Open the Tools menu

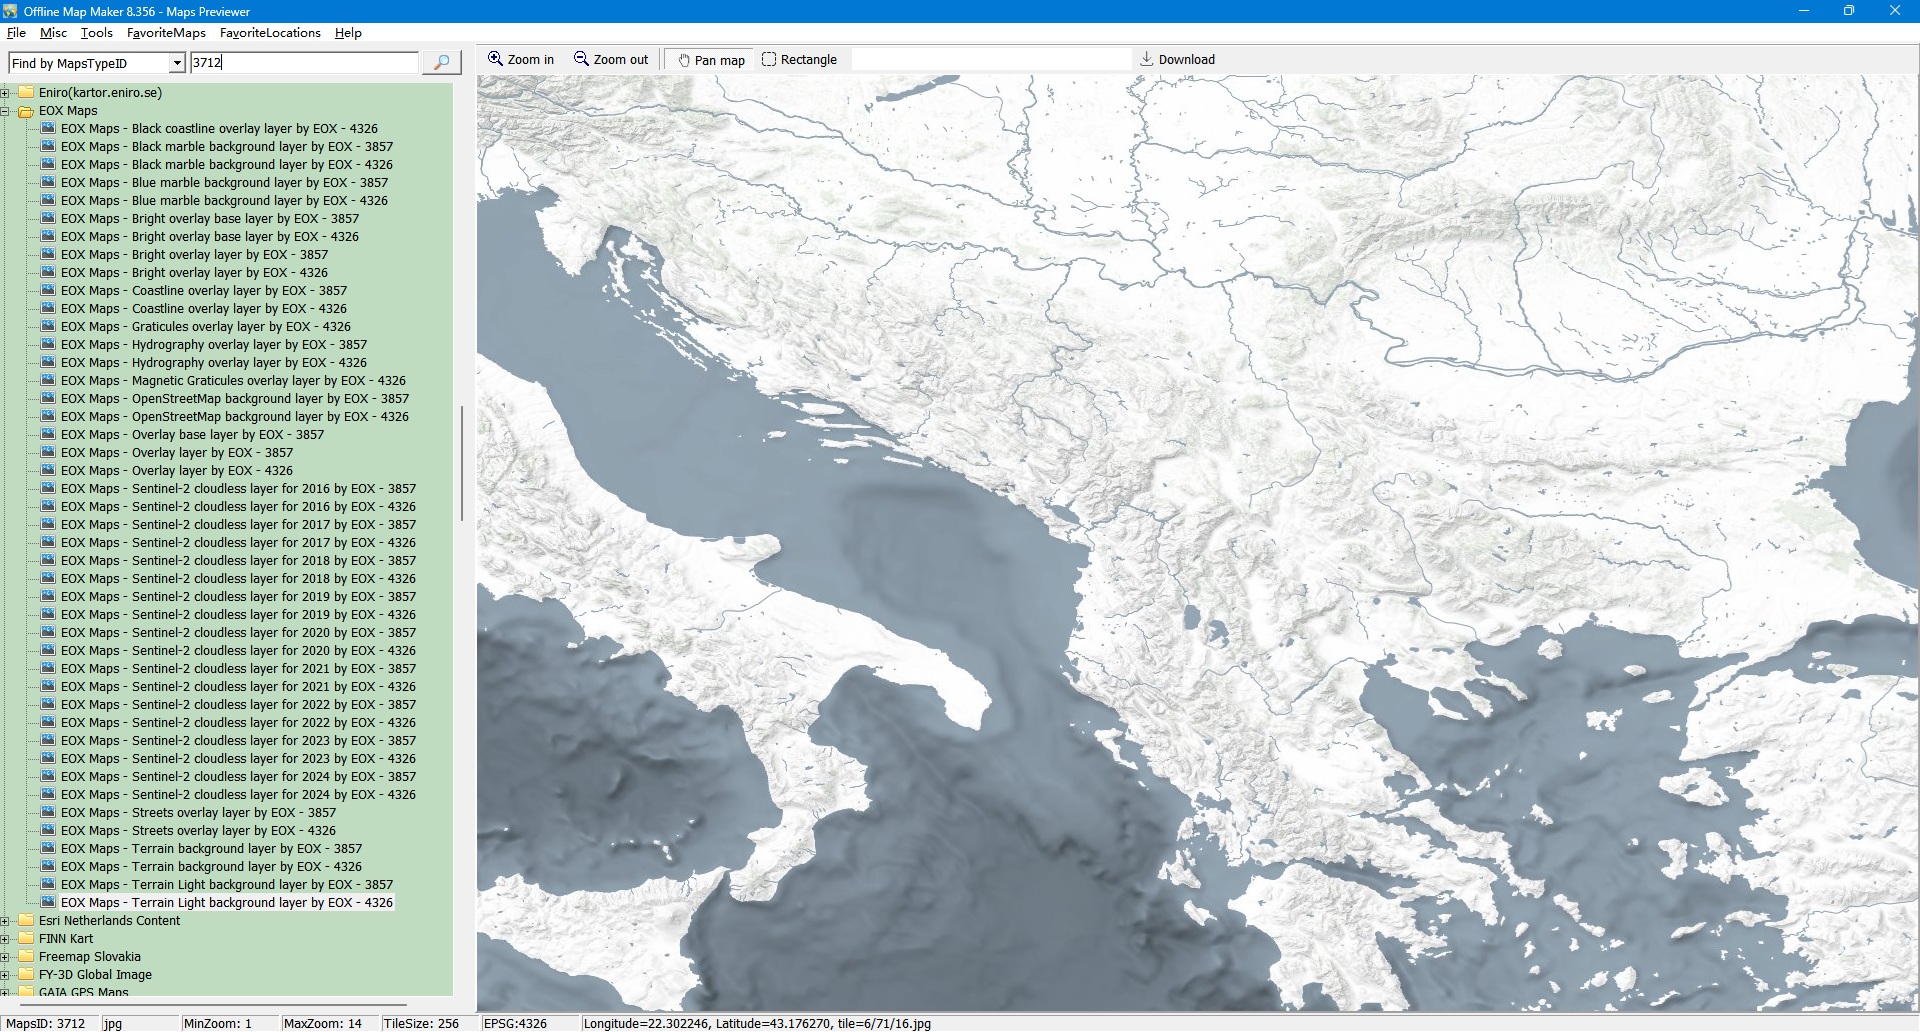click(96, 33)
